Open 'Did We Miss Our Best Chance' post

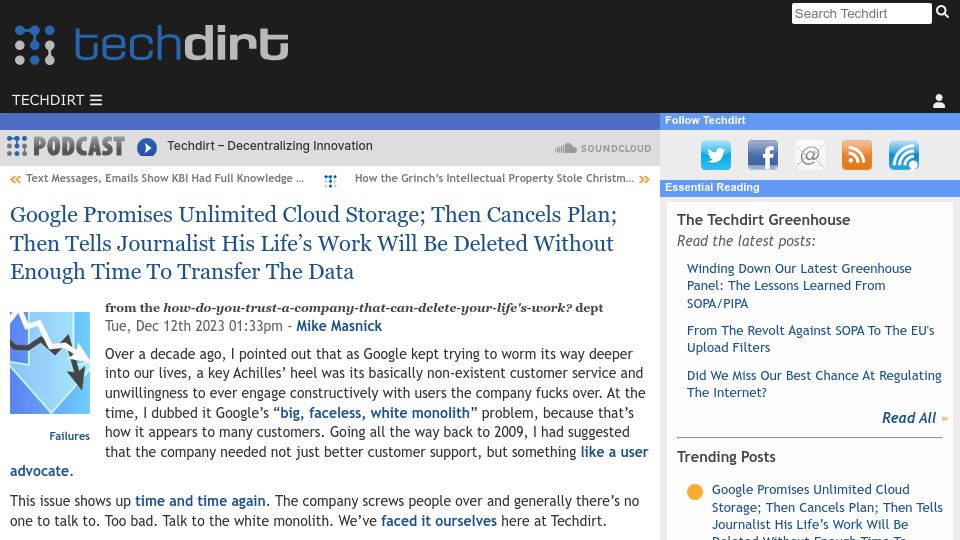click(x=814, y=384)
